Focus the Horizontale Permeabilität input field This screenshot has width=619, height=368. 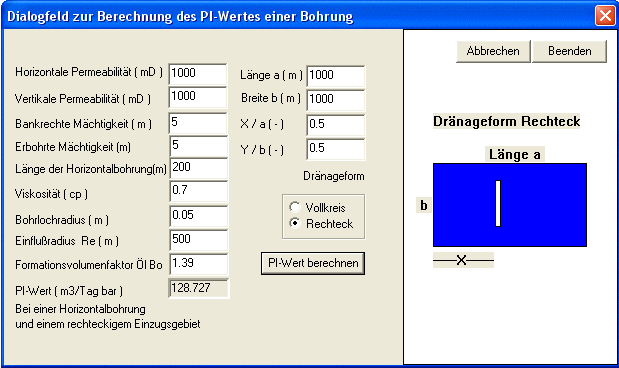198,74
